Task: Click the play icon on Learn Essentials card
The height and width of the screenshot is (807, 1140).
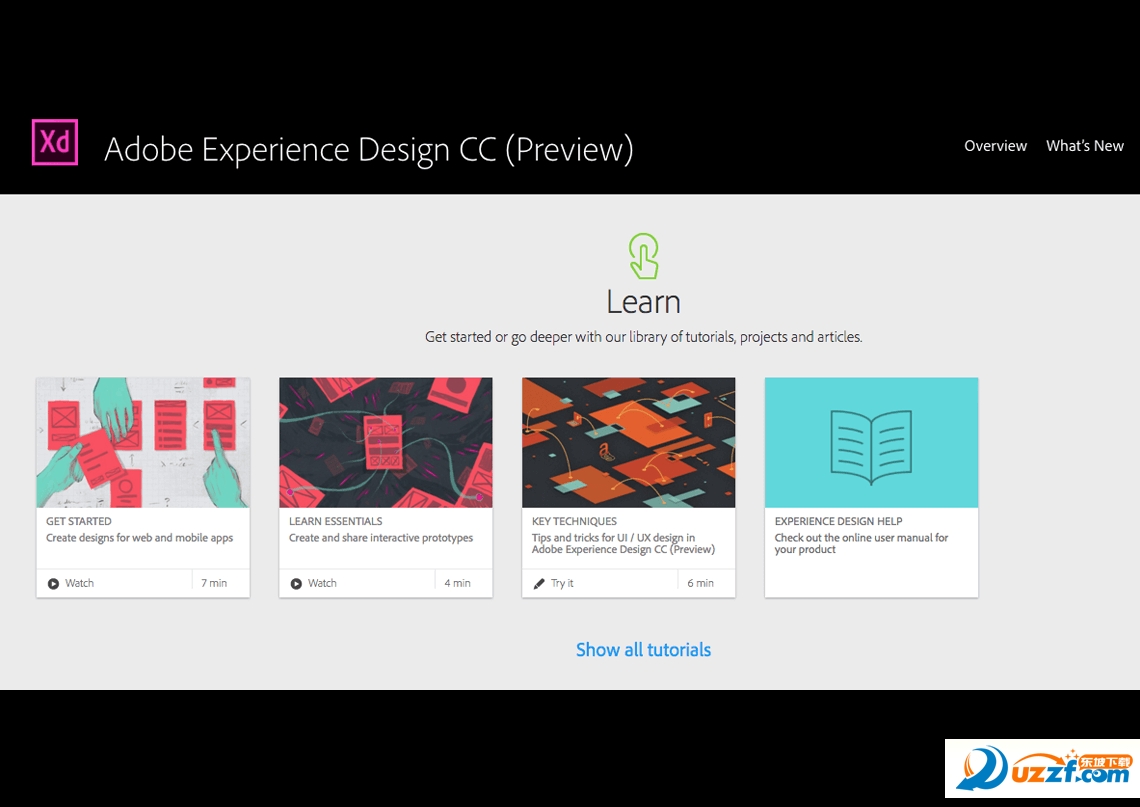Action: tap(296, 584)
